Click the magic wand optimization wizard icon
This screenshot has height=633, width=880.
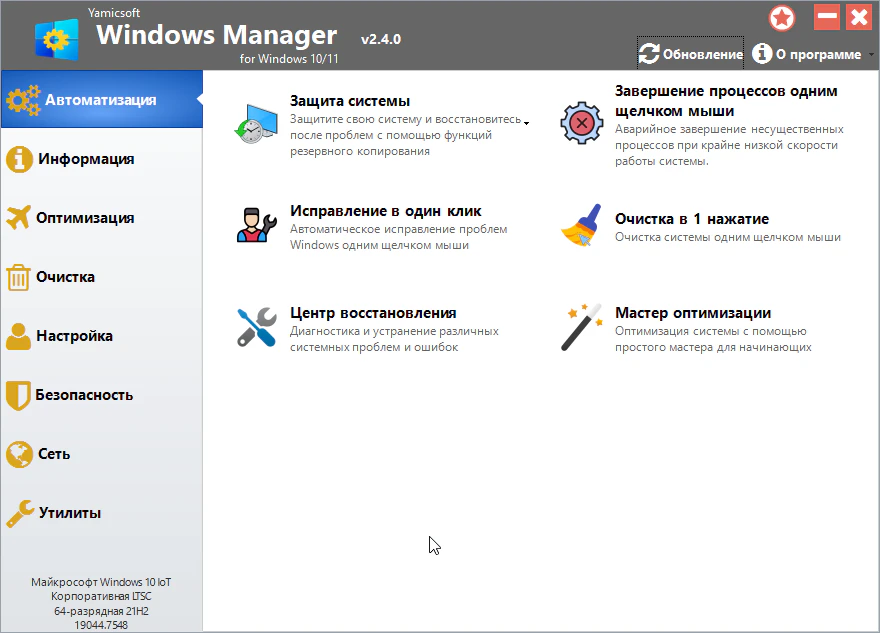(581, 327)
